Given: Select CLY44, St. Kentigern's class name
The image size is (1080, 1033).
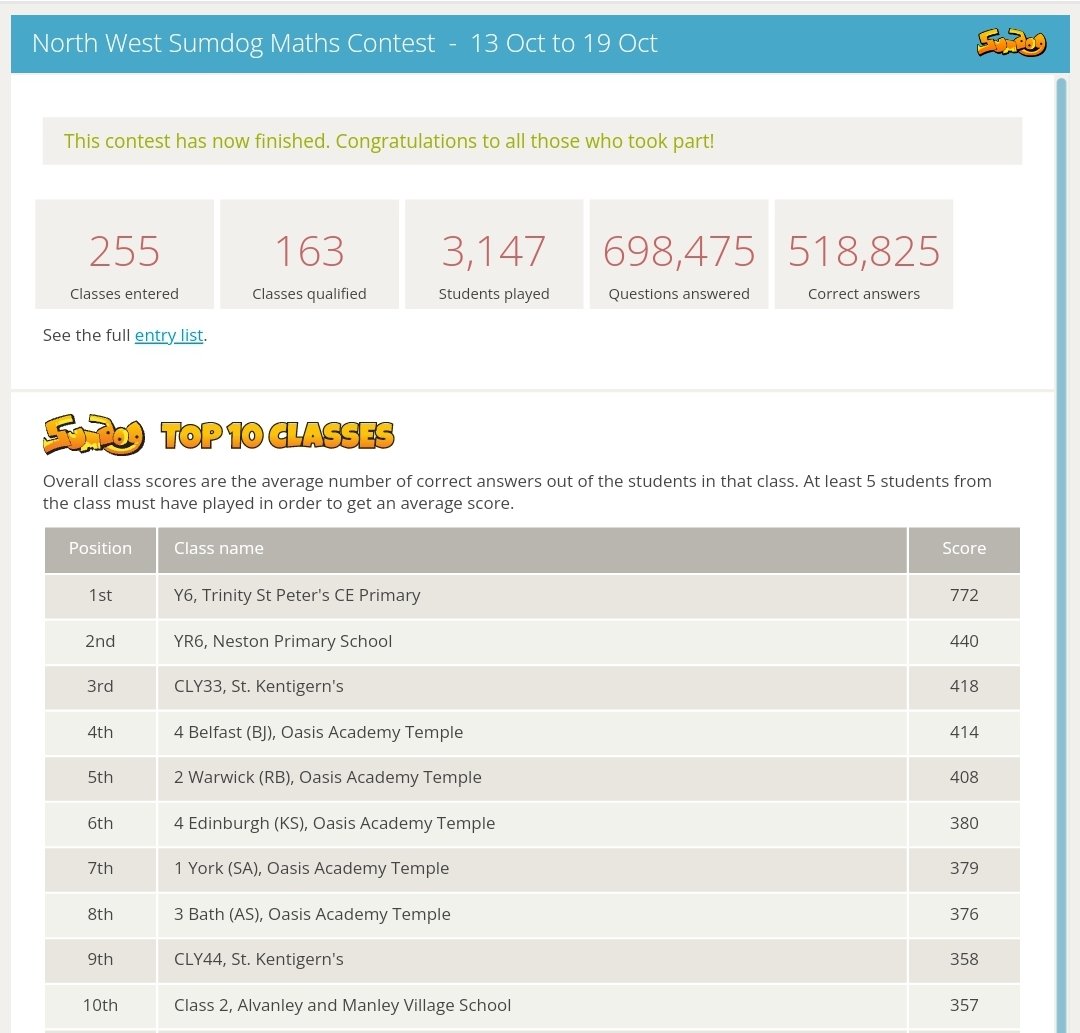Looking at the screenshot, I should (x=258, y=959).
